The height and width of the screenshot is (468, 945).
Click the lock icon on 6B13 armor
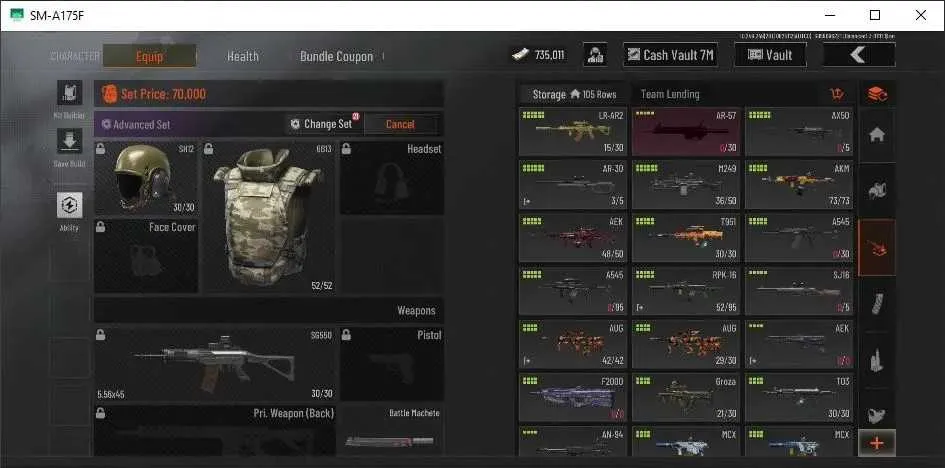pos(208,149)
